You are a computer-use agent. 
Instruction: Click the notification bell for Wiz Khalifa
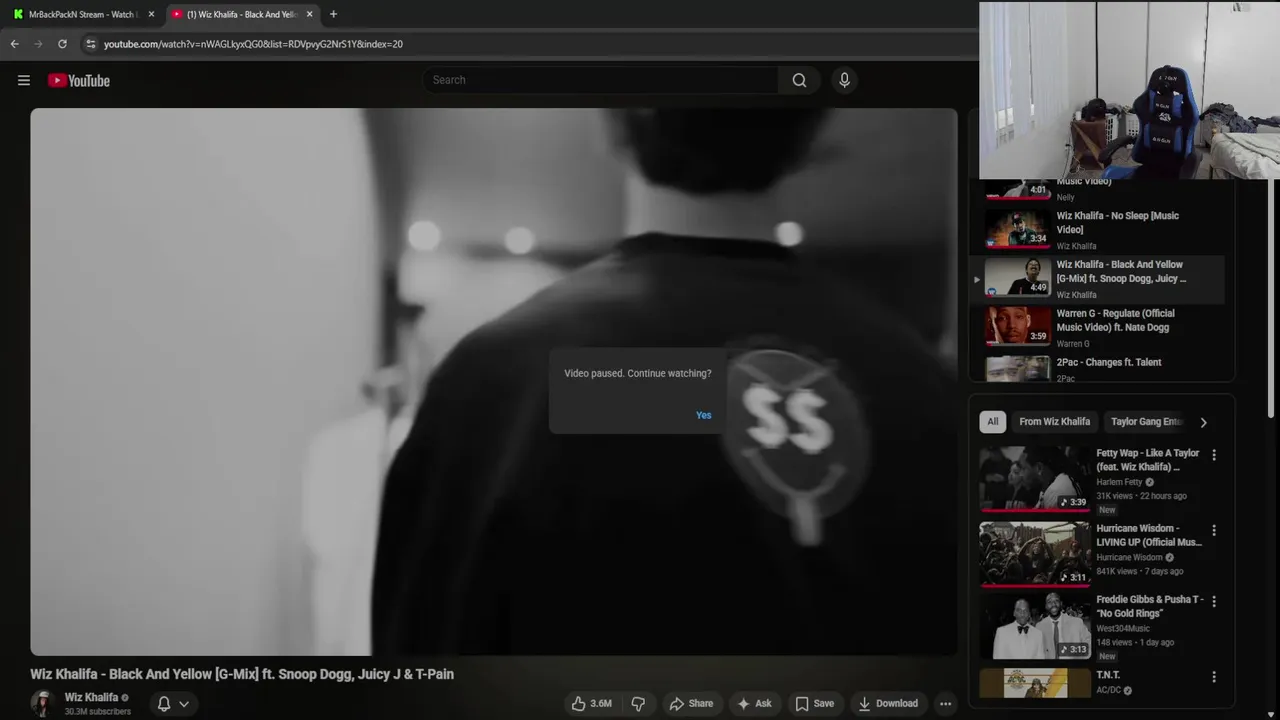[164, 704]
